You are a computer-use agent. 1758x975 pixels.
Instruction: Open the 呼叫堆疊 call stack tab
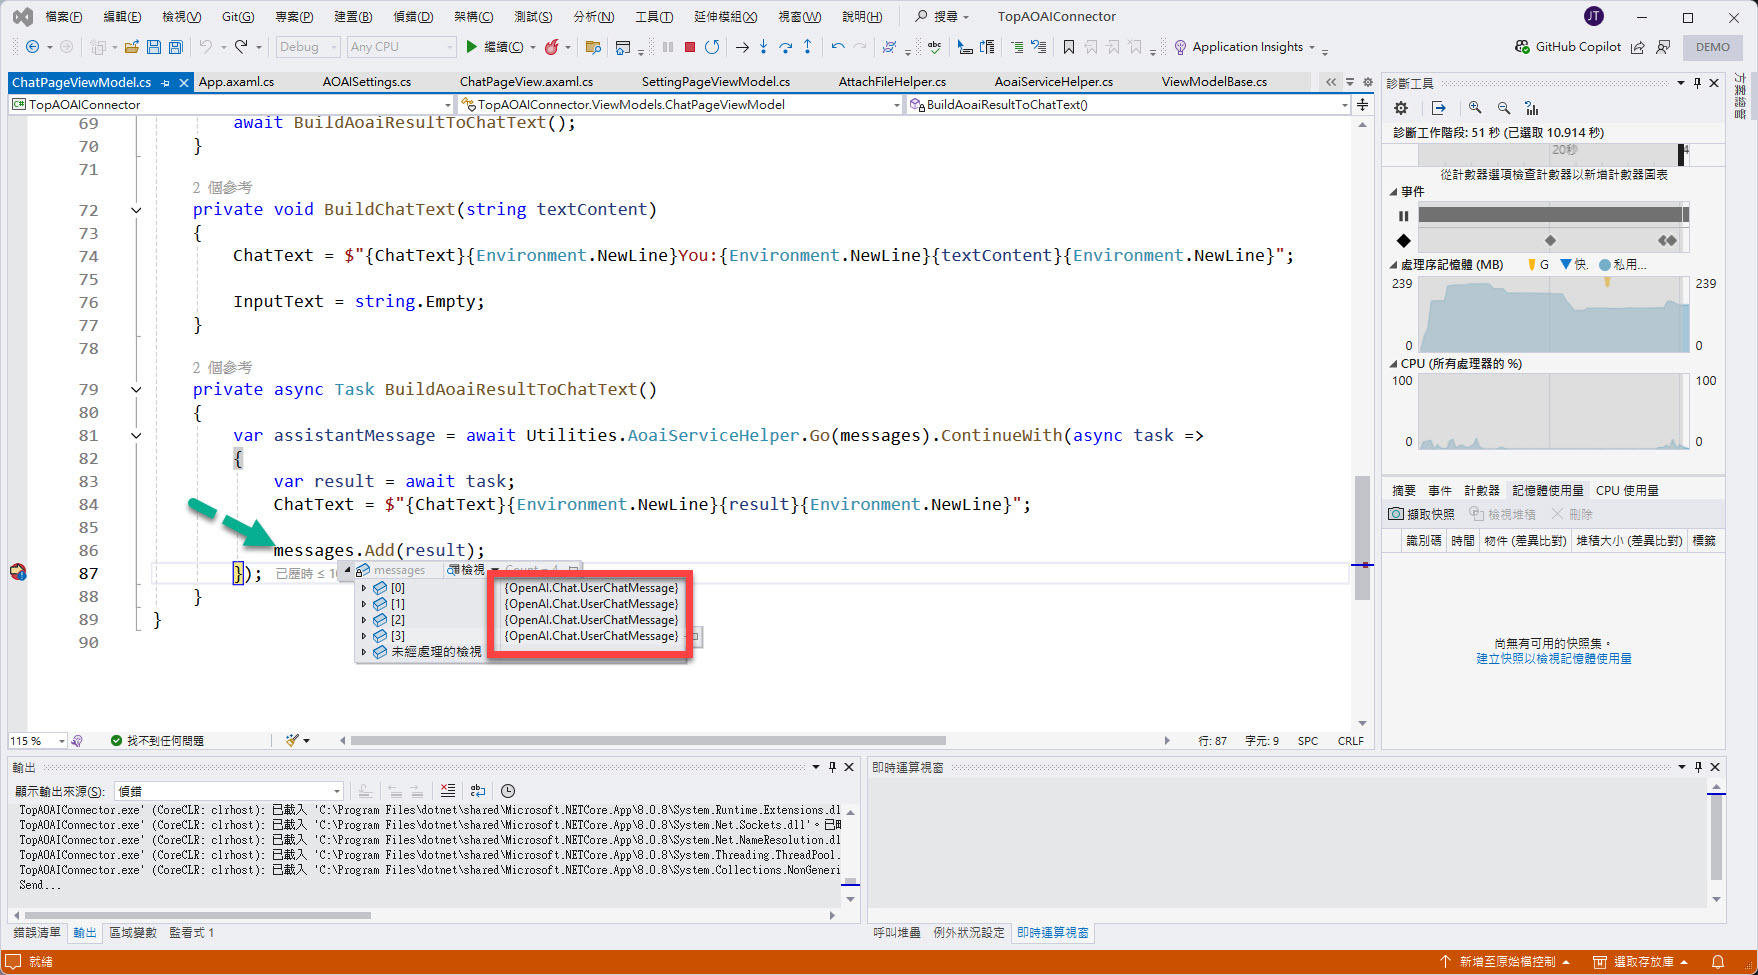click(x=897, y=932)
